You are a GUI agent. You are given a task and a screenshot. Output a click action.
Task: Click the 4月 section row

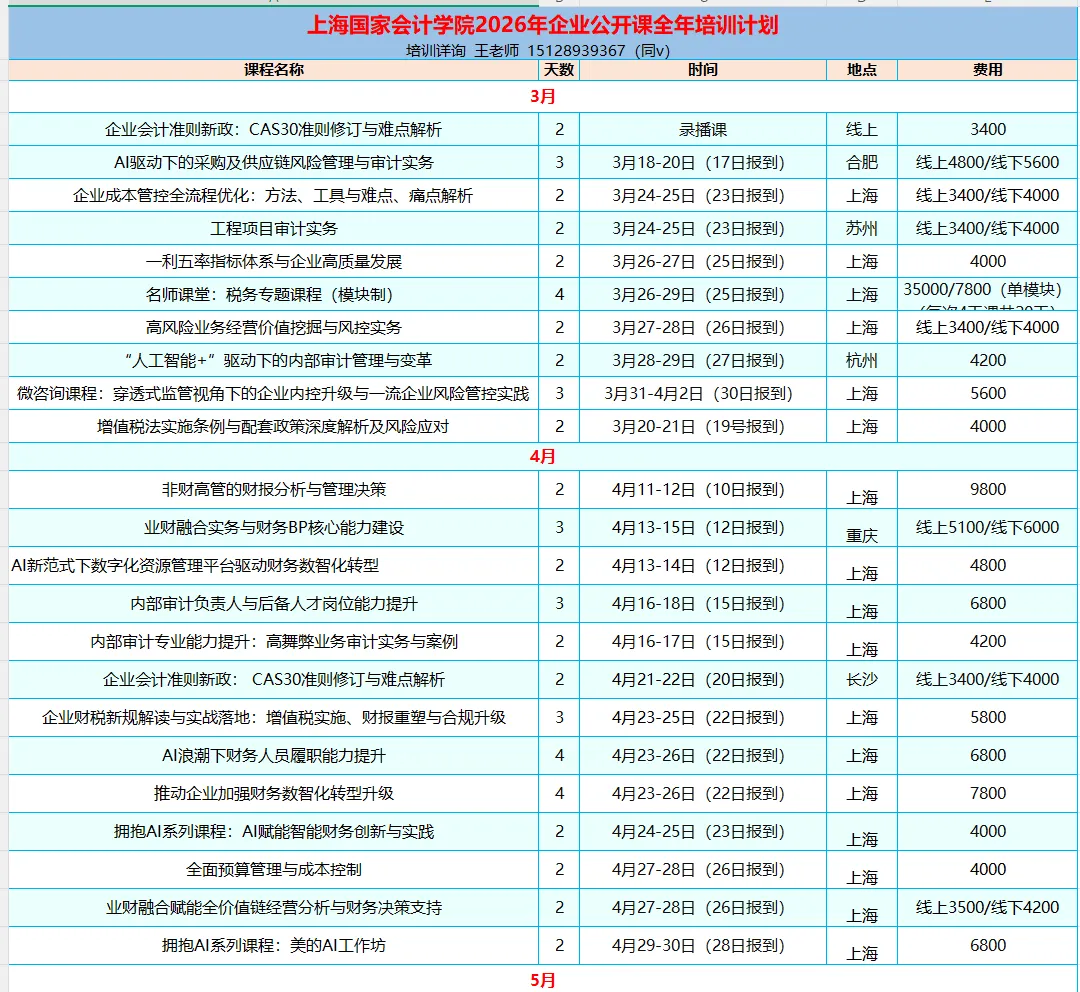[x=543, y=457]
